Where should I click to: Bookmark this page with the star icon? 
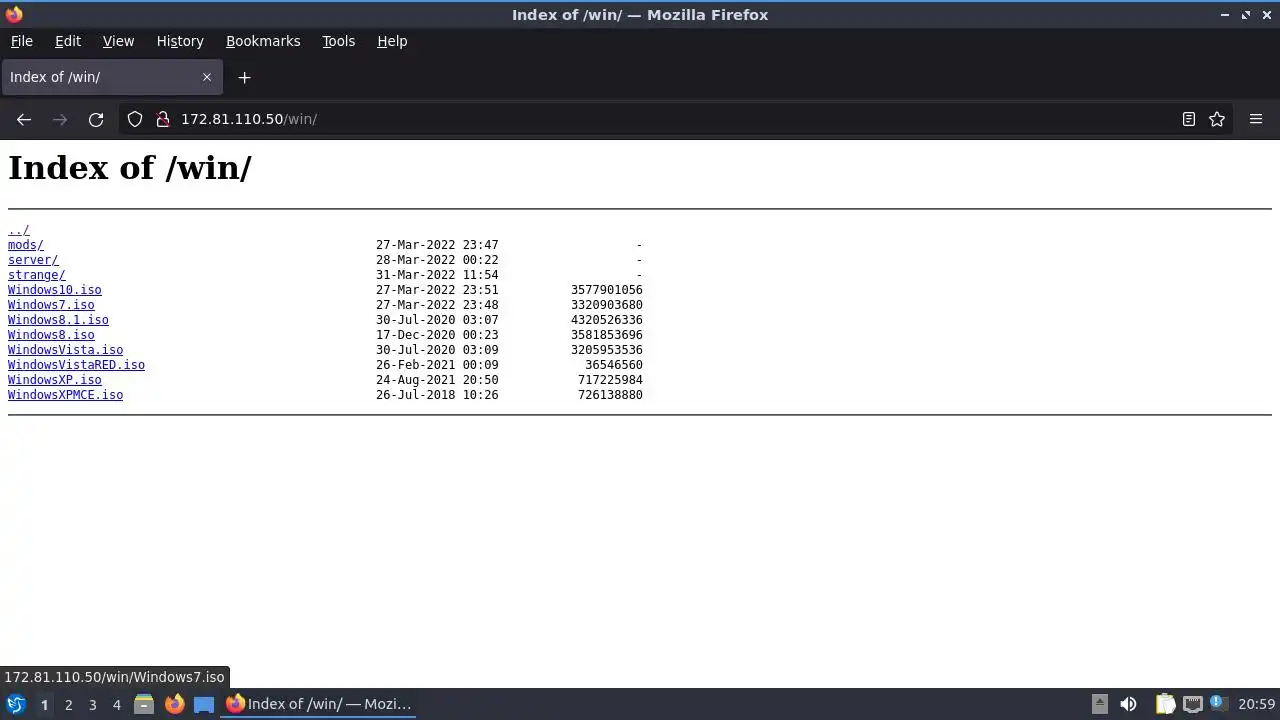click(x=1217, y=119)
